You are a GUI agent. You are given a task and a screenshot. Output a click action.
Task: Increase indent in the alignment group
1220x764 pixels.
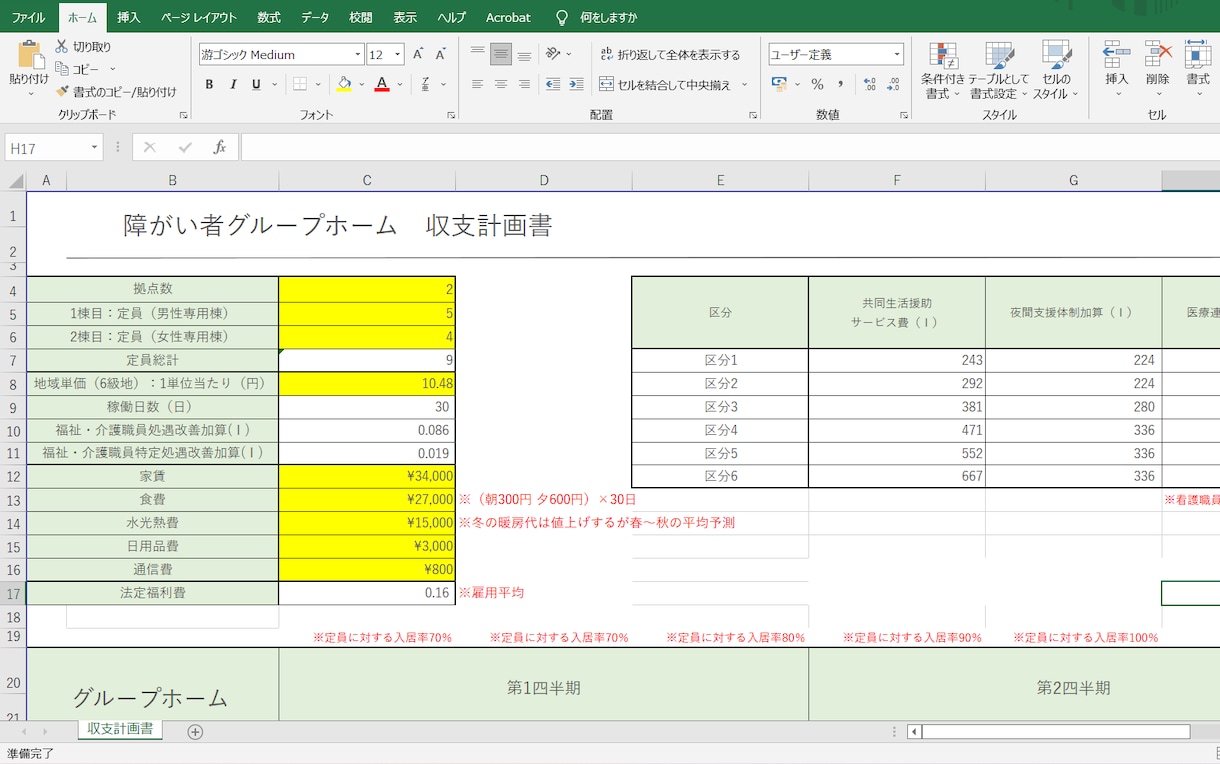[577, 84]
